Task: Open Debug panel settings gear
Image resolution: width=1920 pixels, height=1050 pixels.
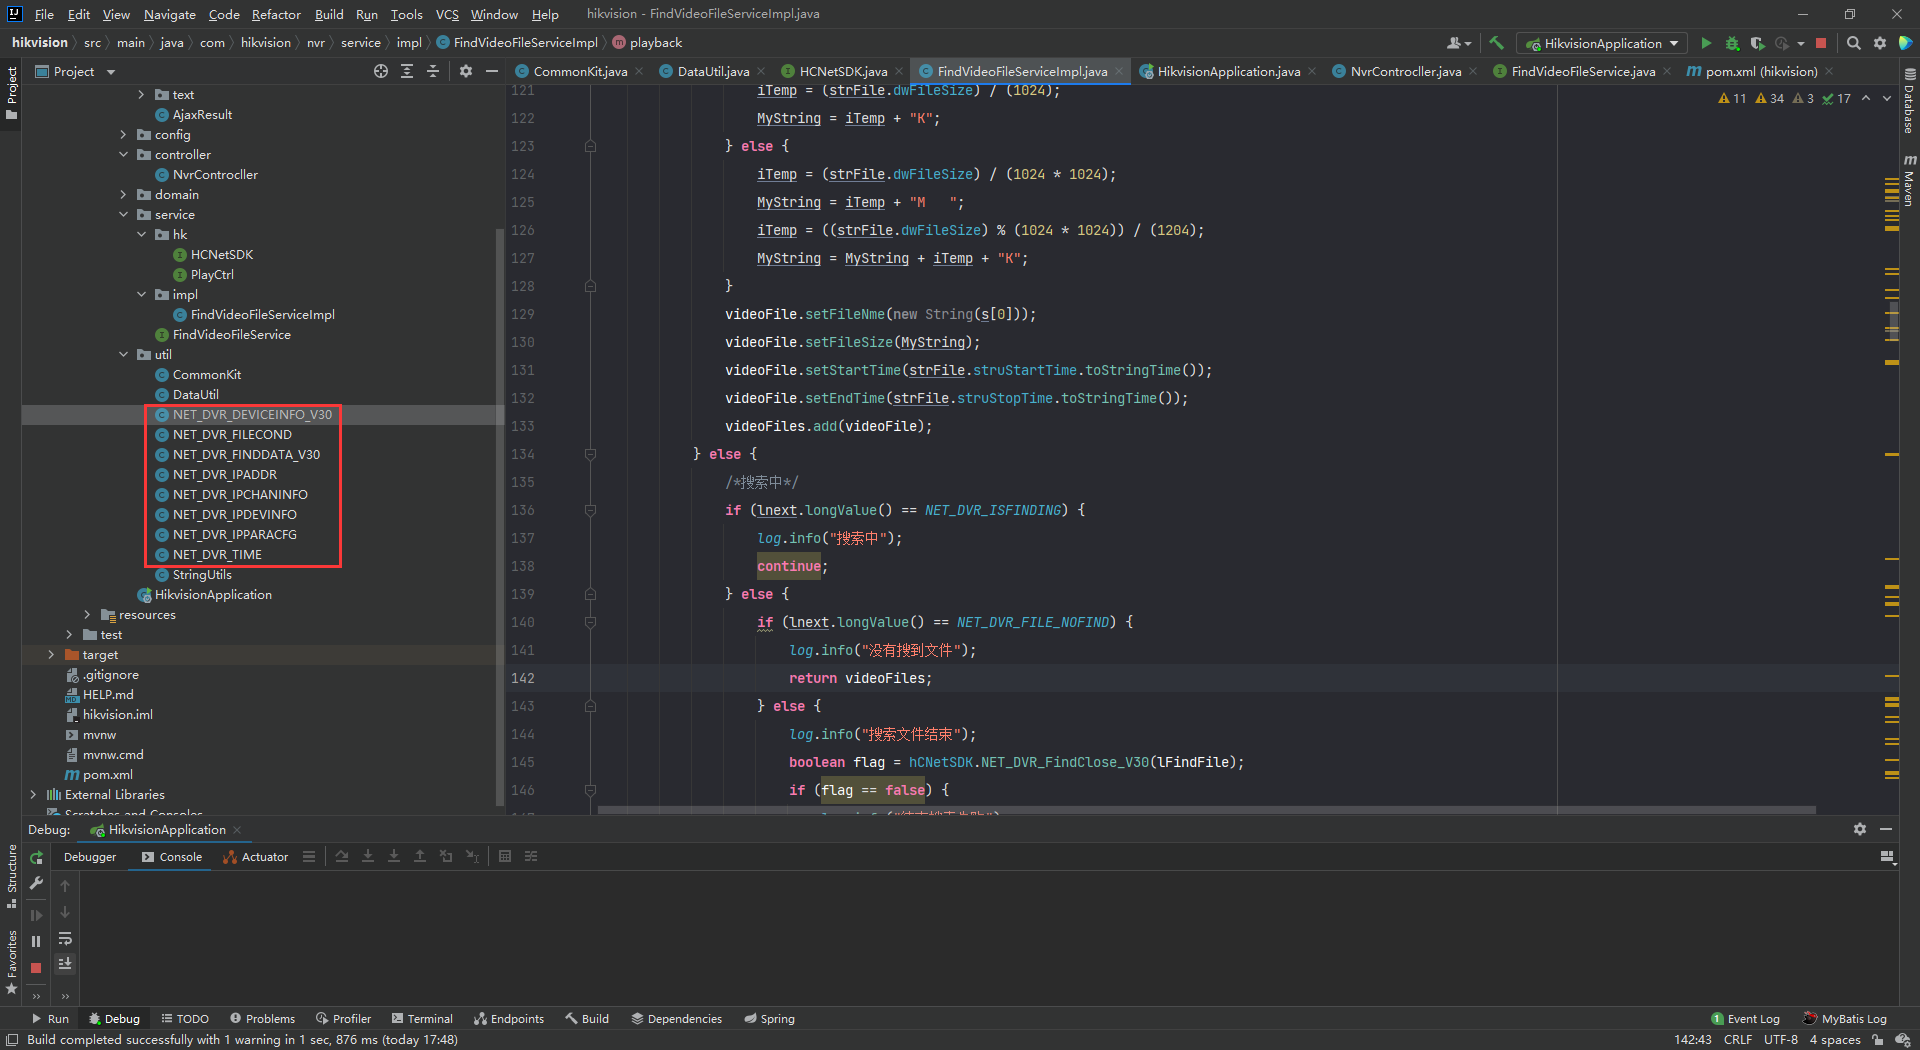Action: pyautogui.click(x=1859, y=829)
